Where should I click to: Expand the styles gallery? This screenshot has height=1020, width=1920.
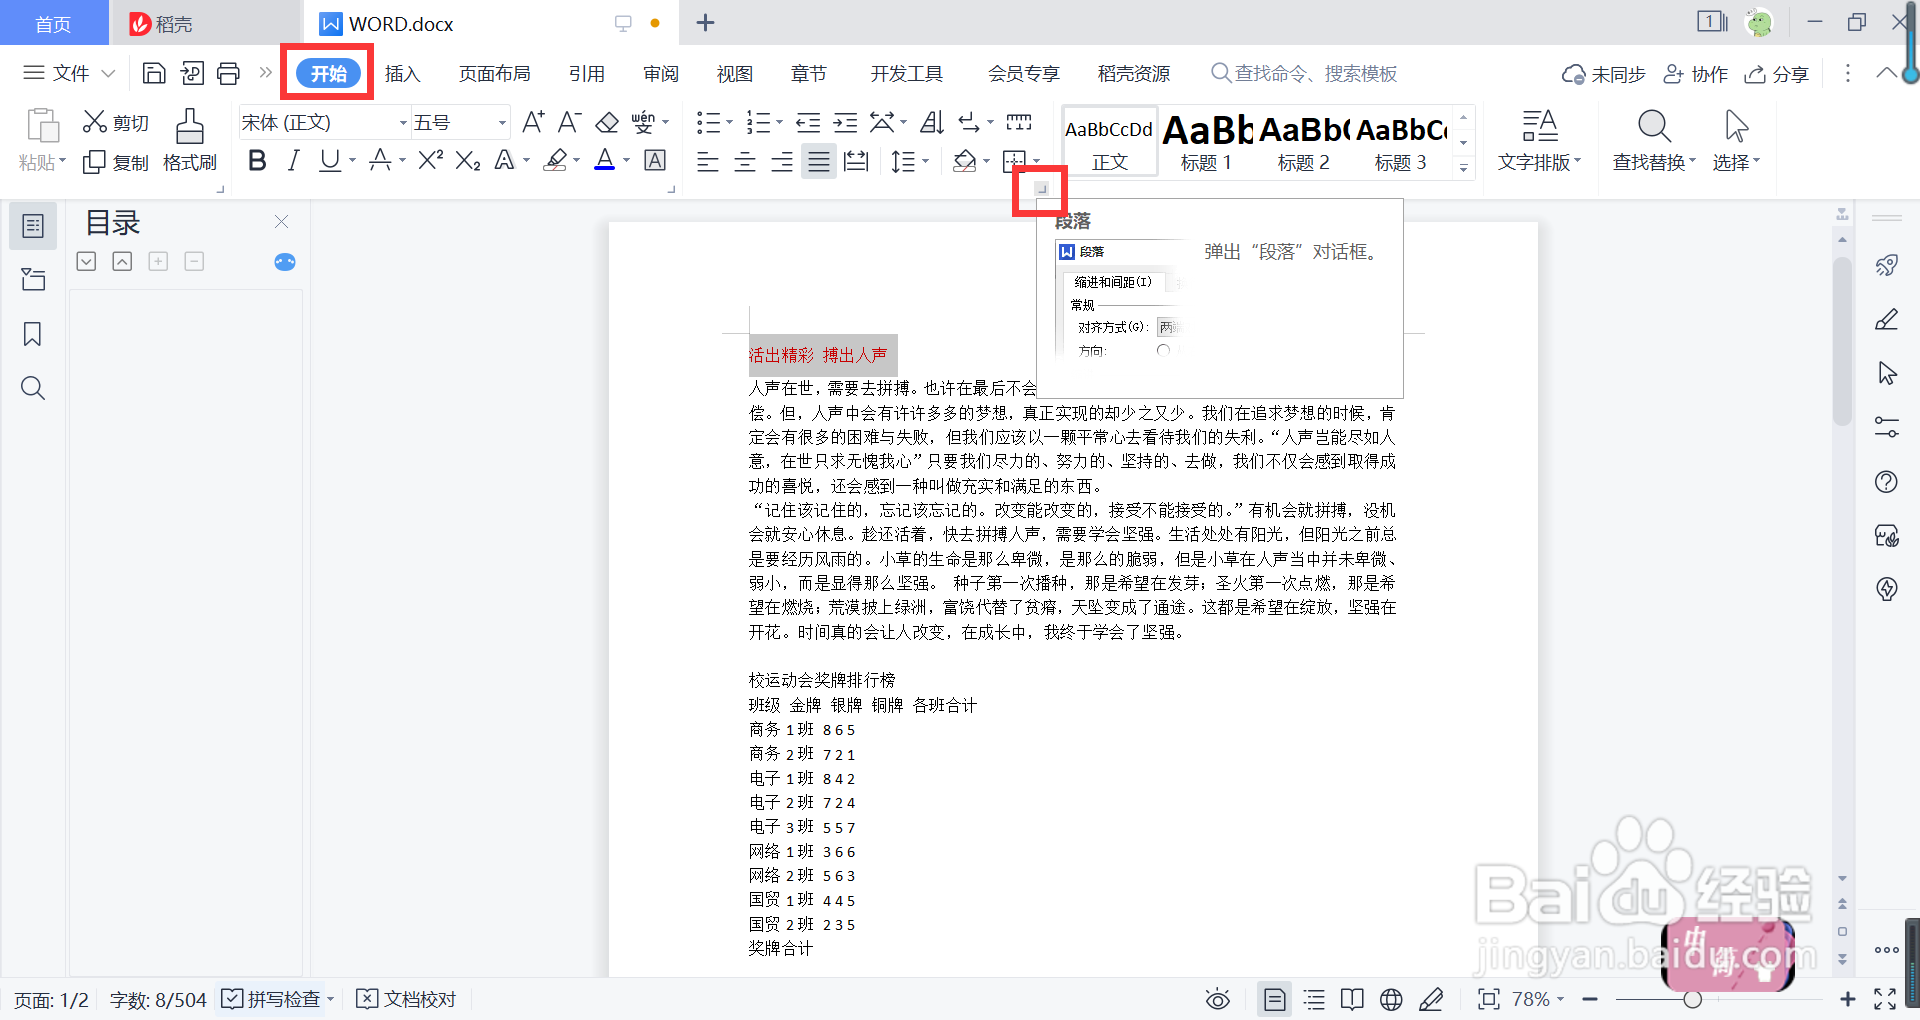tap(1463, 167)
